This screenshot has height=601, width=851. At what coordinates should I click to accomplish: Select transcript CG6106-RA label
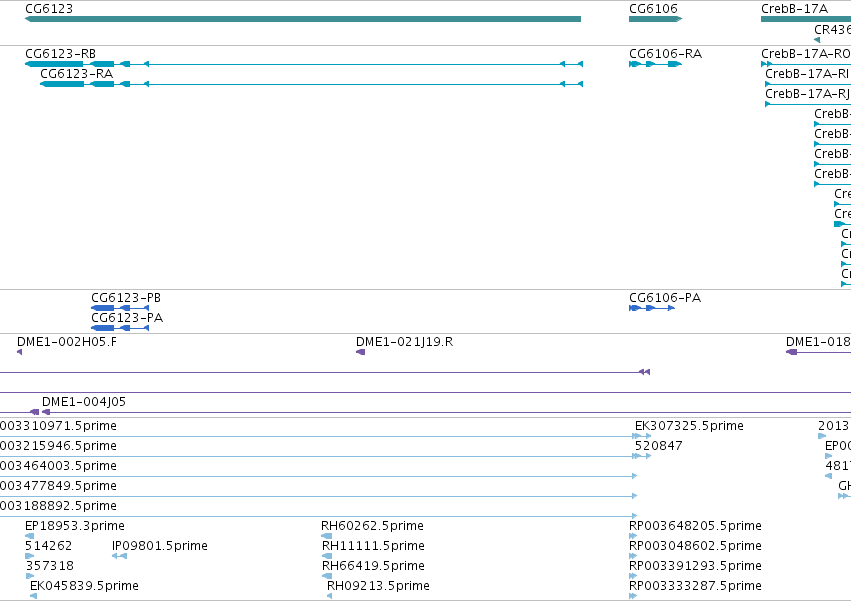click(665, 54)
